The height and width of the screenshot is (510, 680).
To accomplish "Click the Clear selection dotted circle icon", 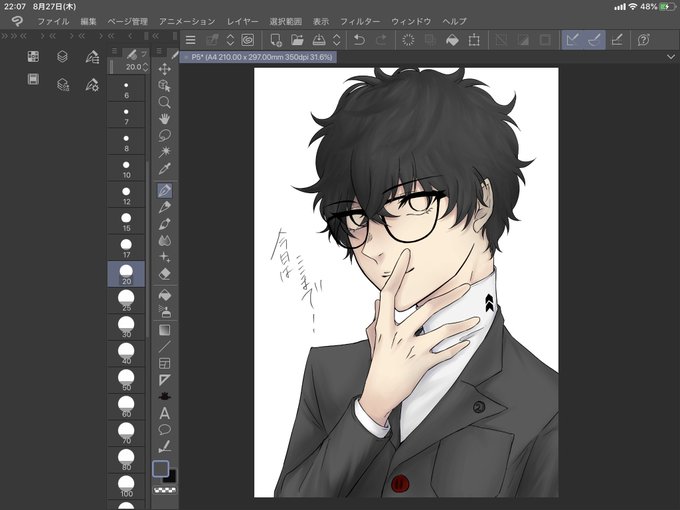I will (x=408, y=40).
